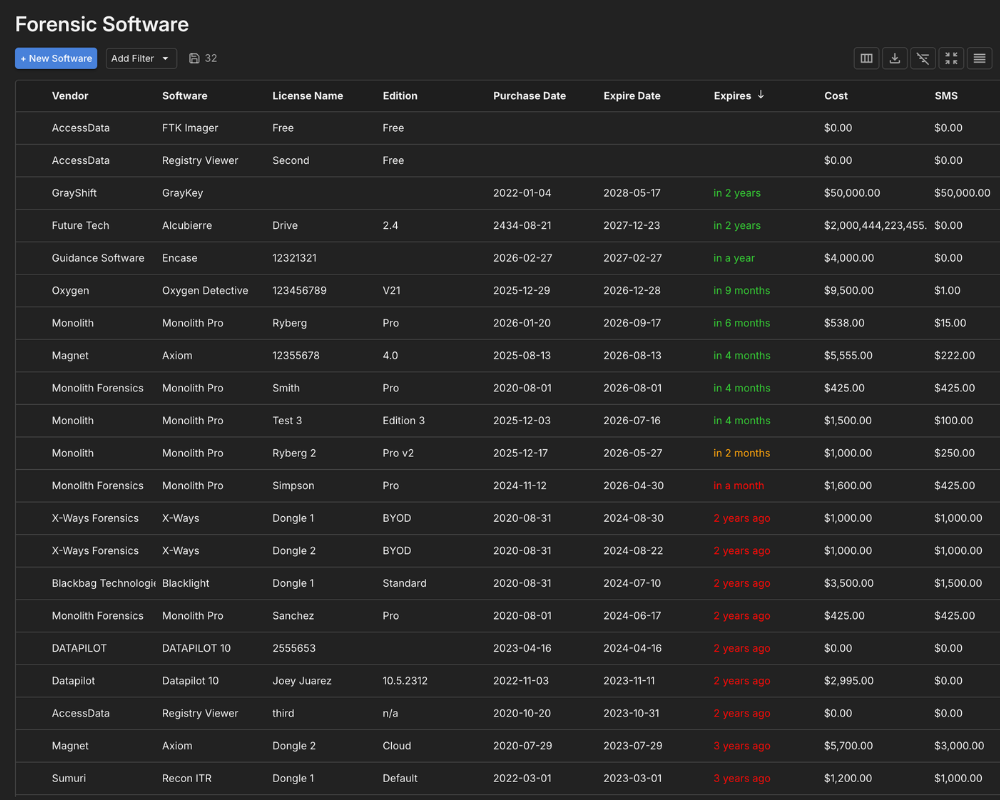Open the column visibility icon
The height and width of the screenshot is (800, 1000).
coord(866,58)
